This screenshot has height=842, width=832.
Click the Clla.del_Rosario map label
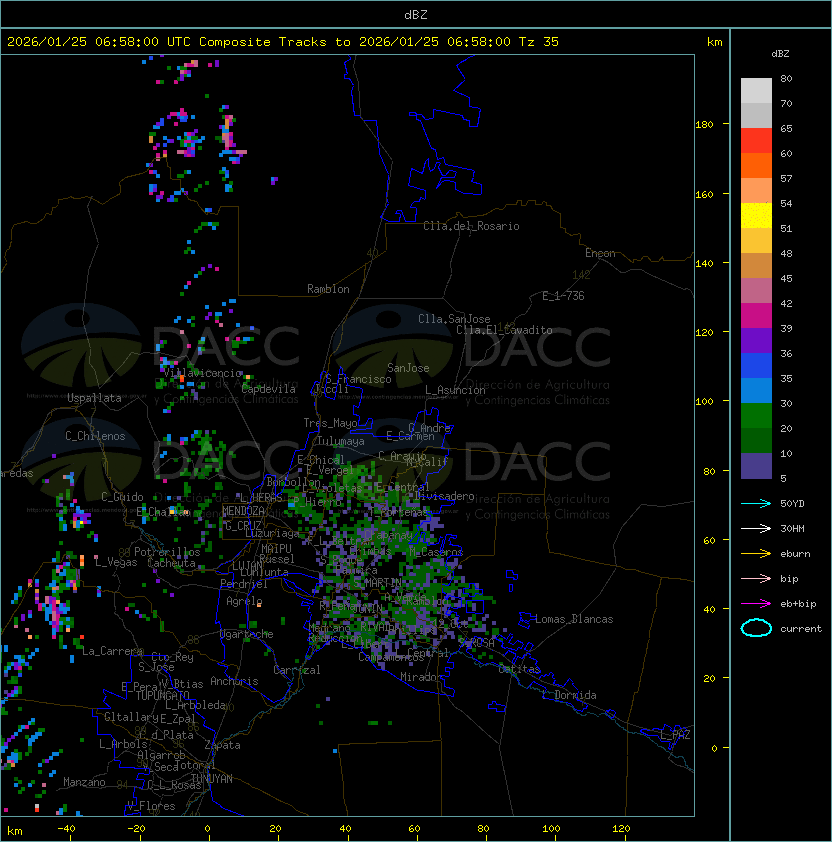471,226
